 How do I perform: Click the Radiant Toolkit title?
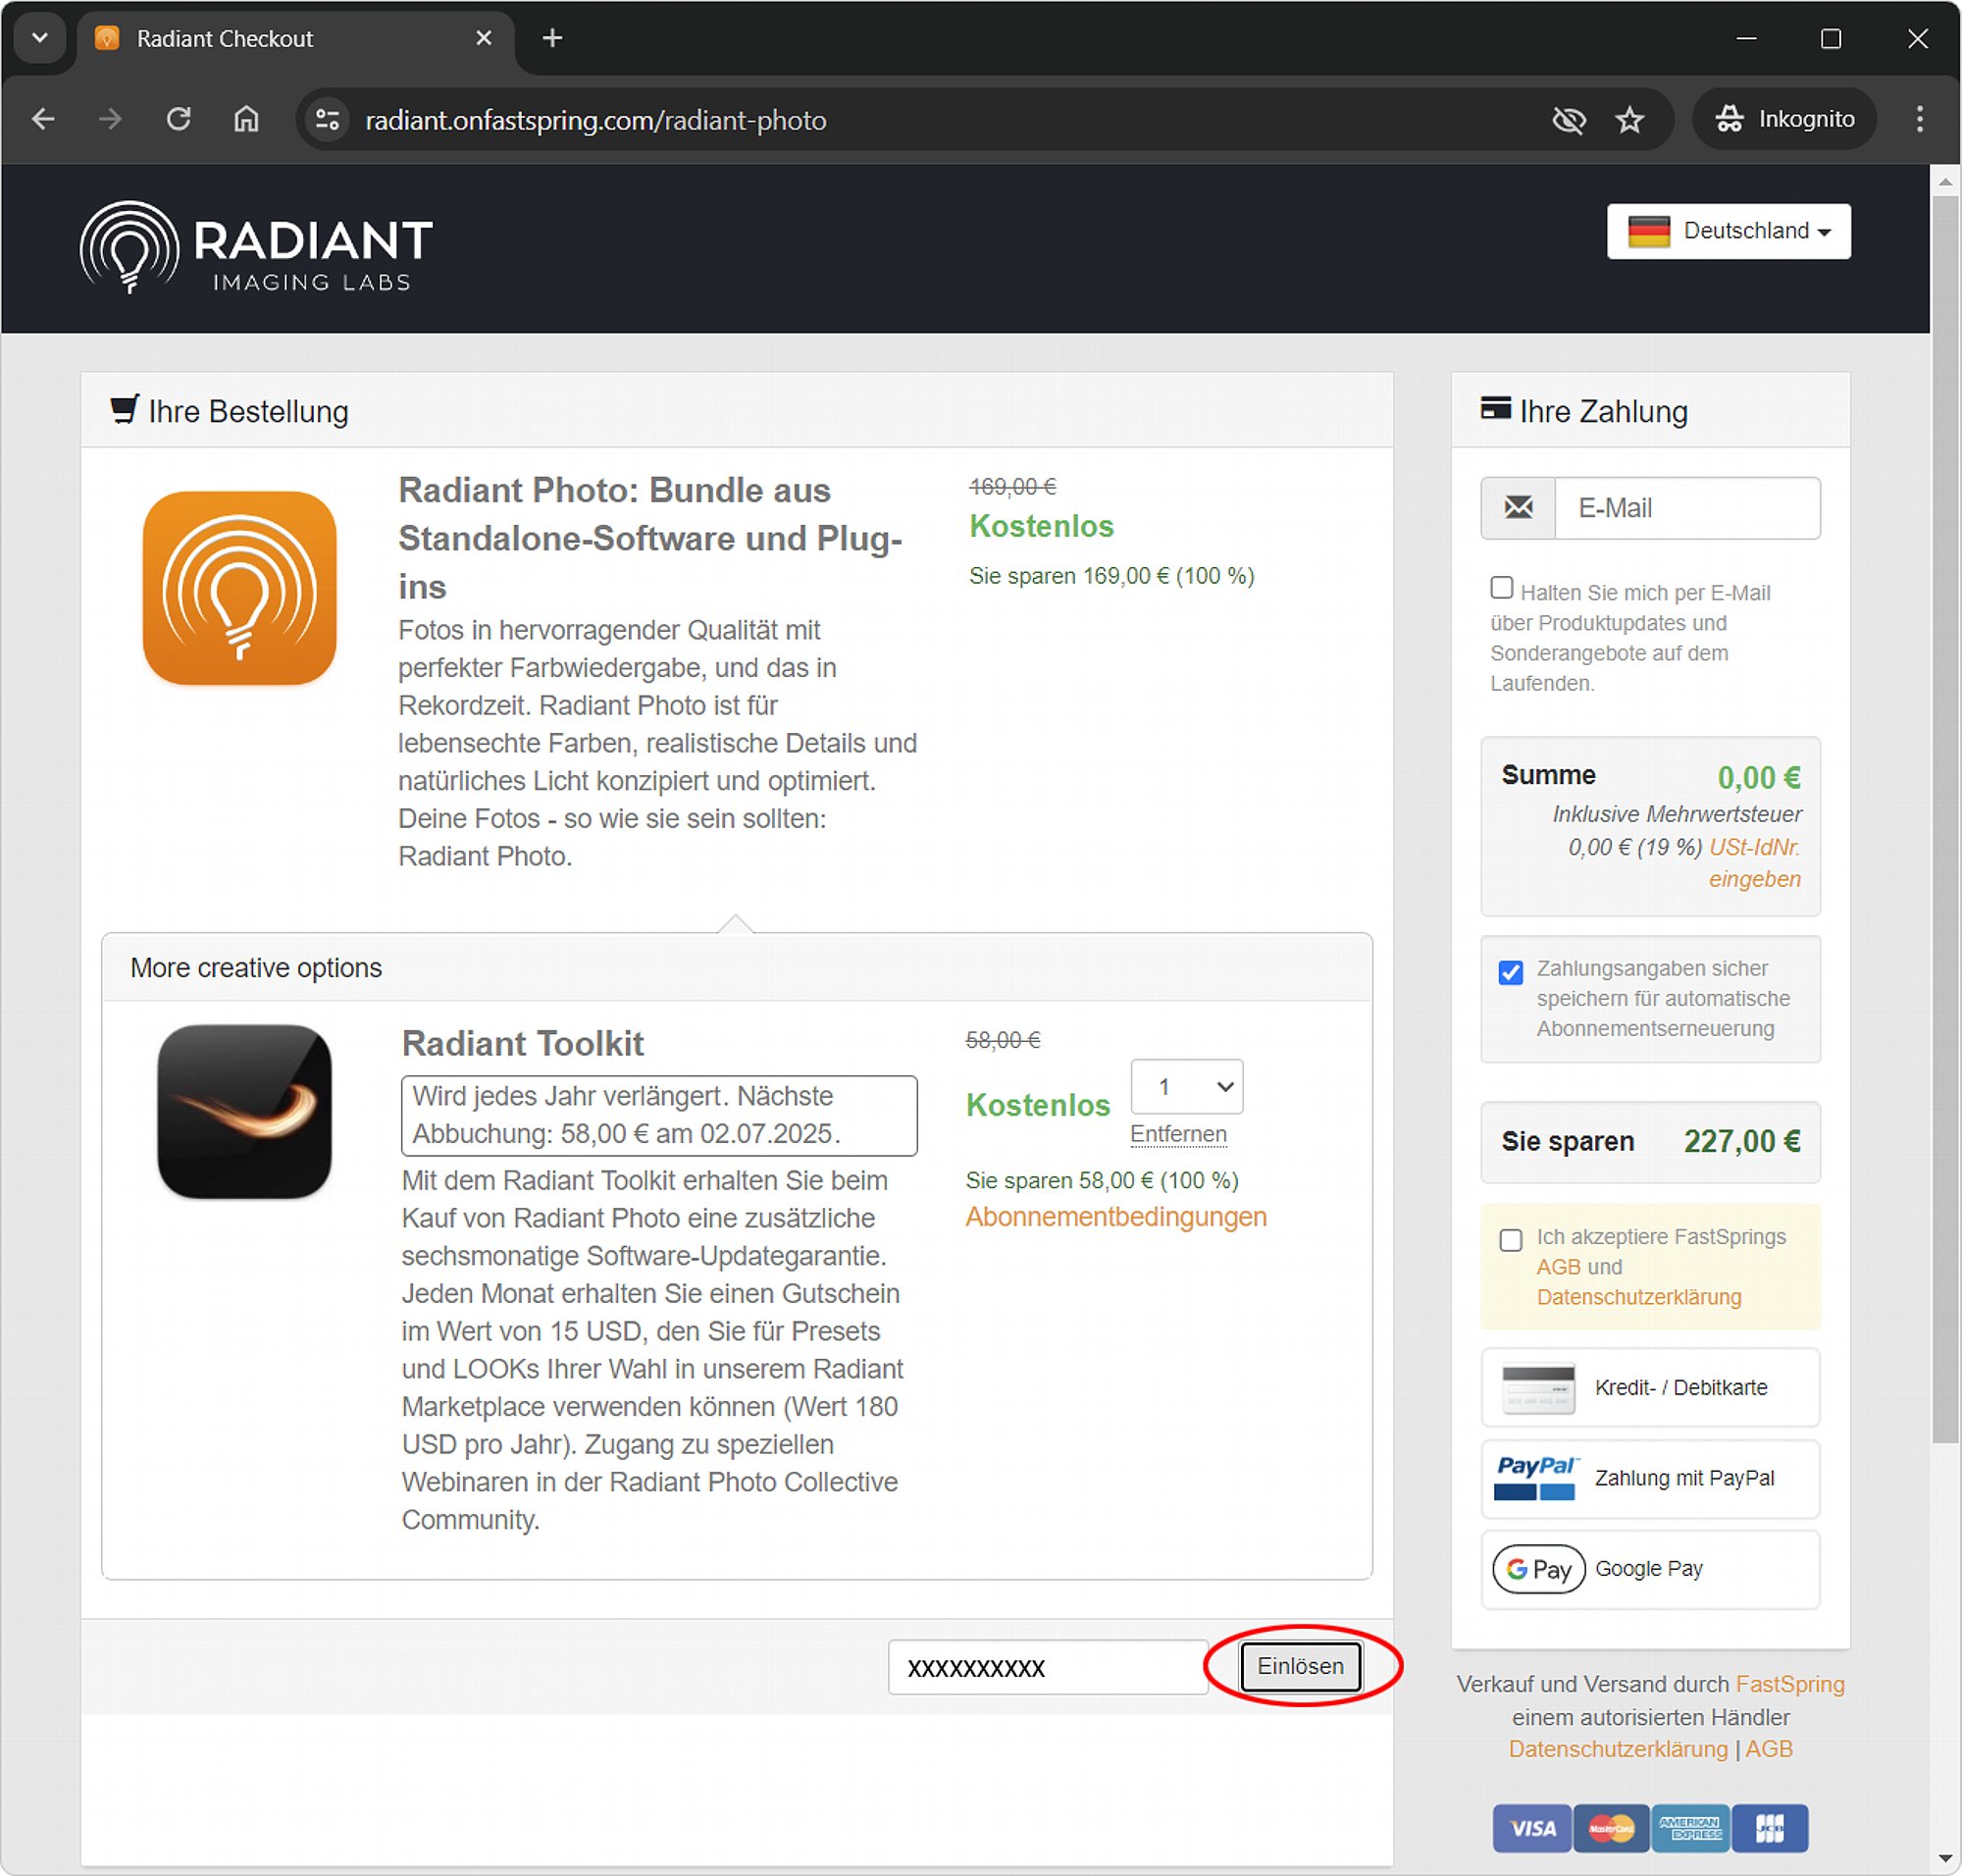pos(523,1044)
